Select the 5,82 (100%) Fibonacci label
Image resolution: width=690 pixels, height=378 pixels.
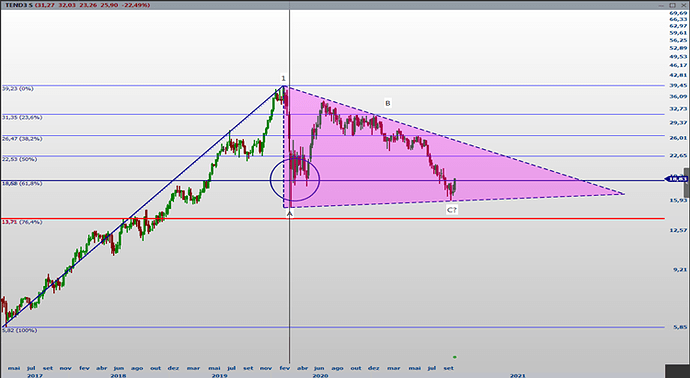(19, 330)
